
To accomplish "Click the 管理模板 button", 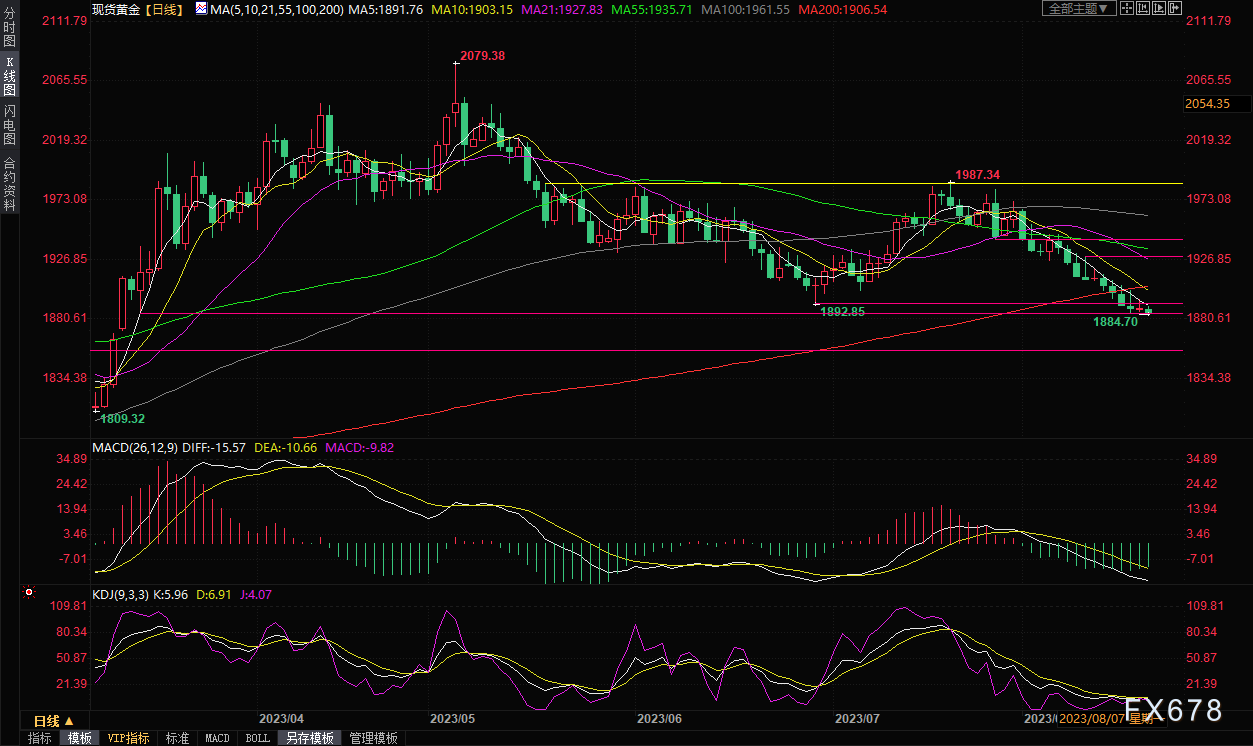I will point(373,738).
